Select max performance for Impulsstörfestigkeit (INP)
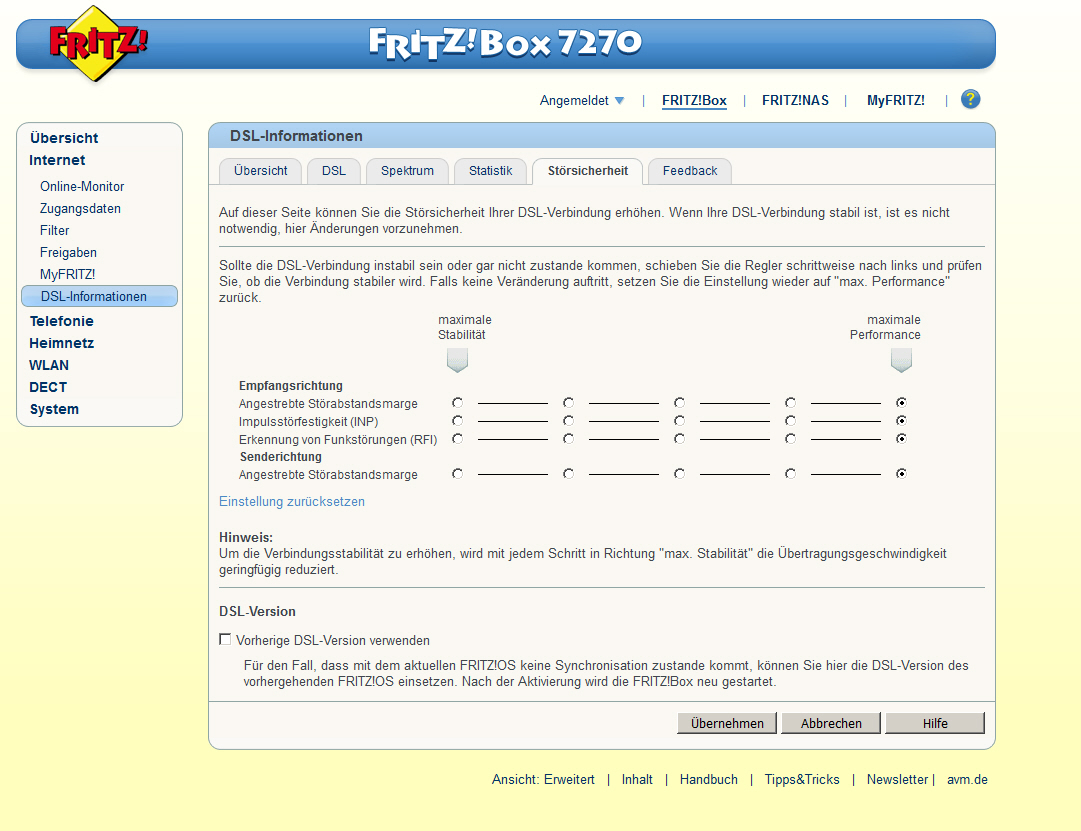 901,421
